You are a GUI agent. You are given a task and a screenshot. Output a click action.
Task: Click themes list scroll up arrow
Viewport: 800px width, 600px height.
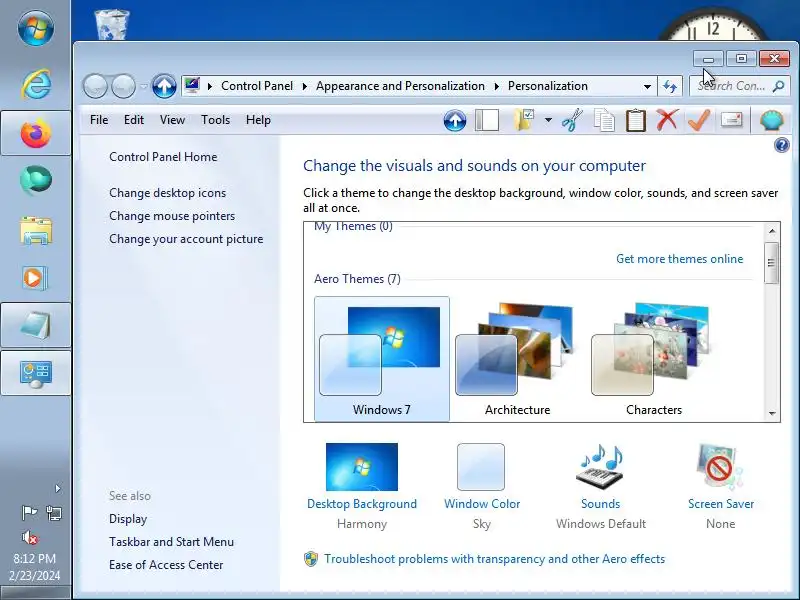[x=771, y=231]
